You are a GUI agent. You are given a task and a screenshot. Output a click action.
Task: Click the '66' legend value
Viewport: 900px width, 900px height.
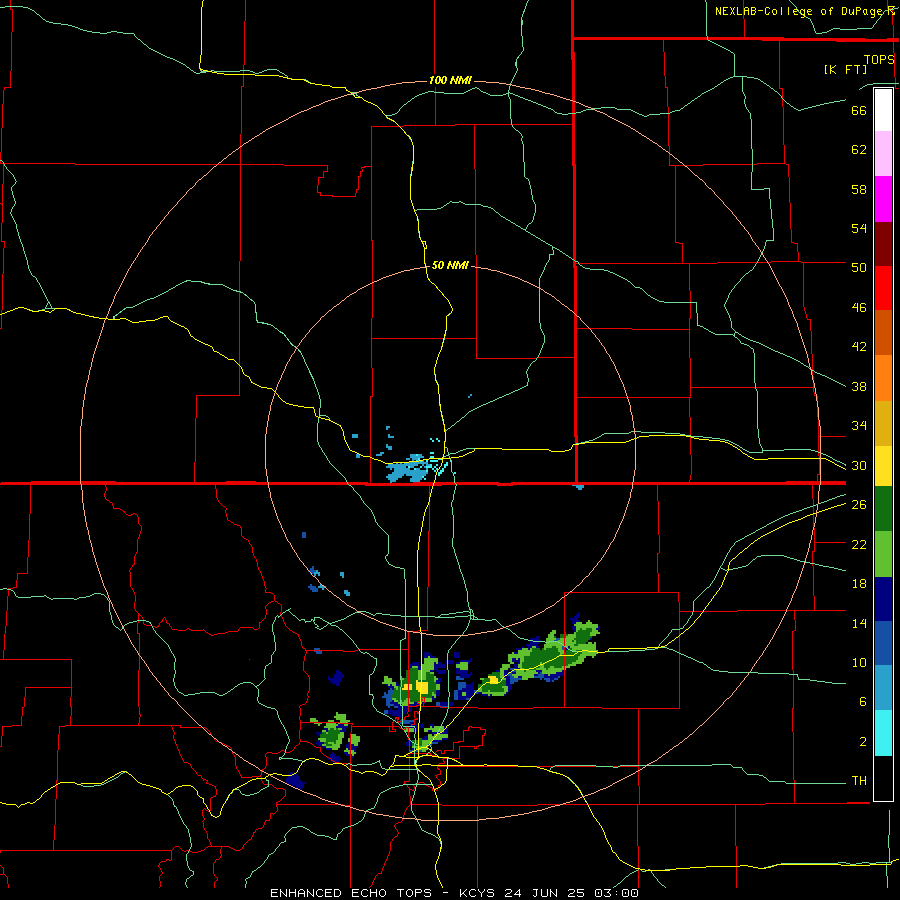click(859, 110)
